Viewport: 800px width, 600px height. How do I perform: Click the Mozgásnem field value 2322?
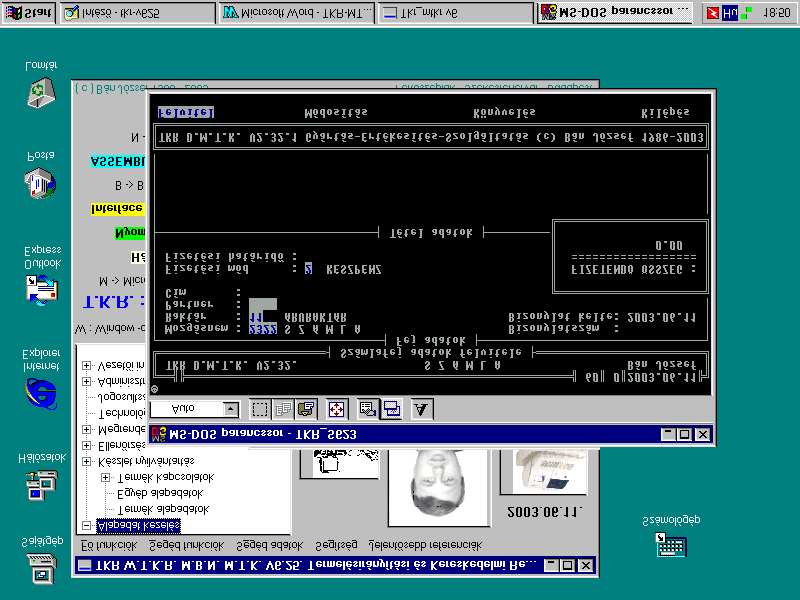point(263,330)
